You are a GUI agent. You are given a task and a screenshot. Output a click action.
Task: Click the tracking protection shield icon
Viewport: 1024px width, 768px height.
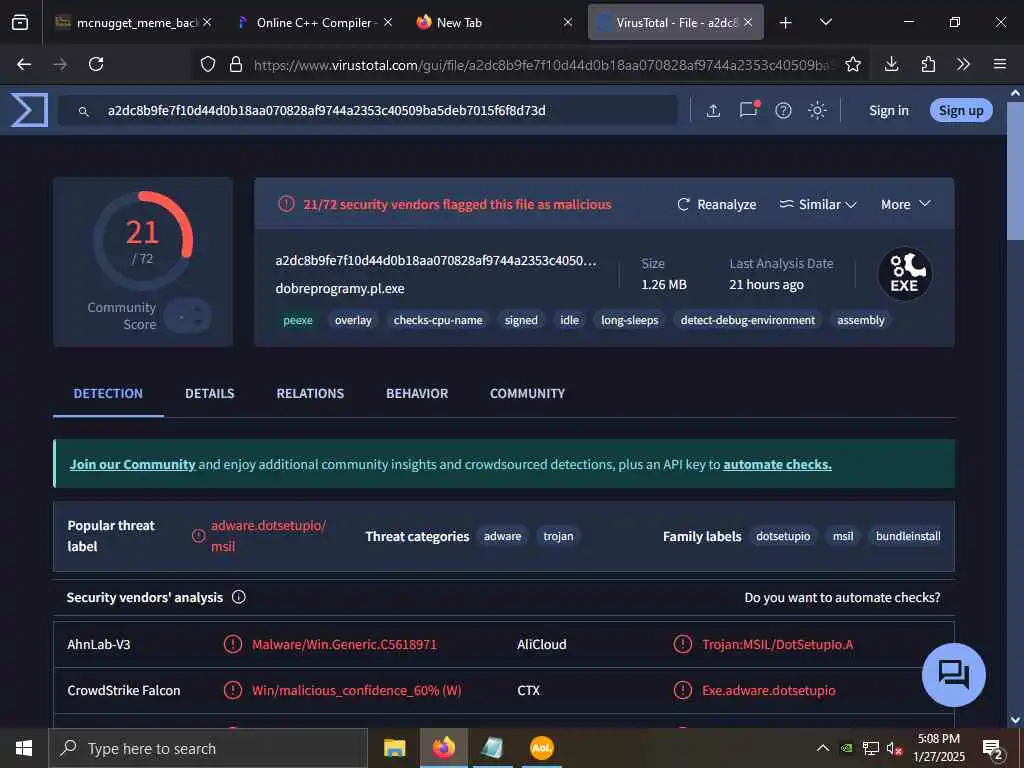pos(208,64)
